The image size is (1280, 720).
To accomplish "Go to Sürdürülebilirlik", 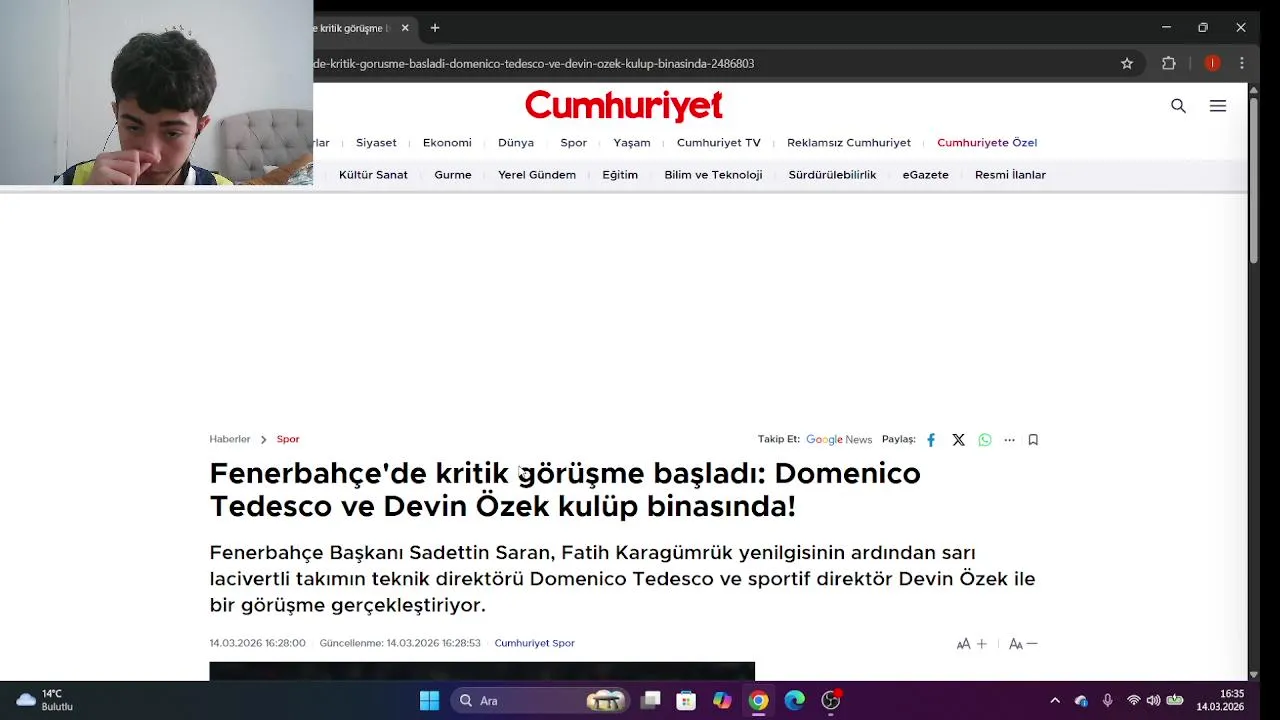I will pyautogui.click(x=832, y=175).
